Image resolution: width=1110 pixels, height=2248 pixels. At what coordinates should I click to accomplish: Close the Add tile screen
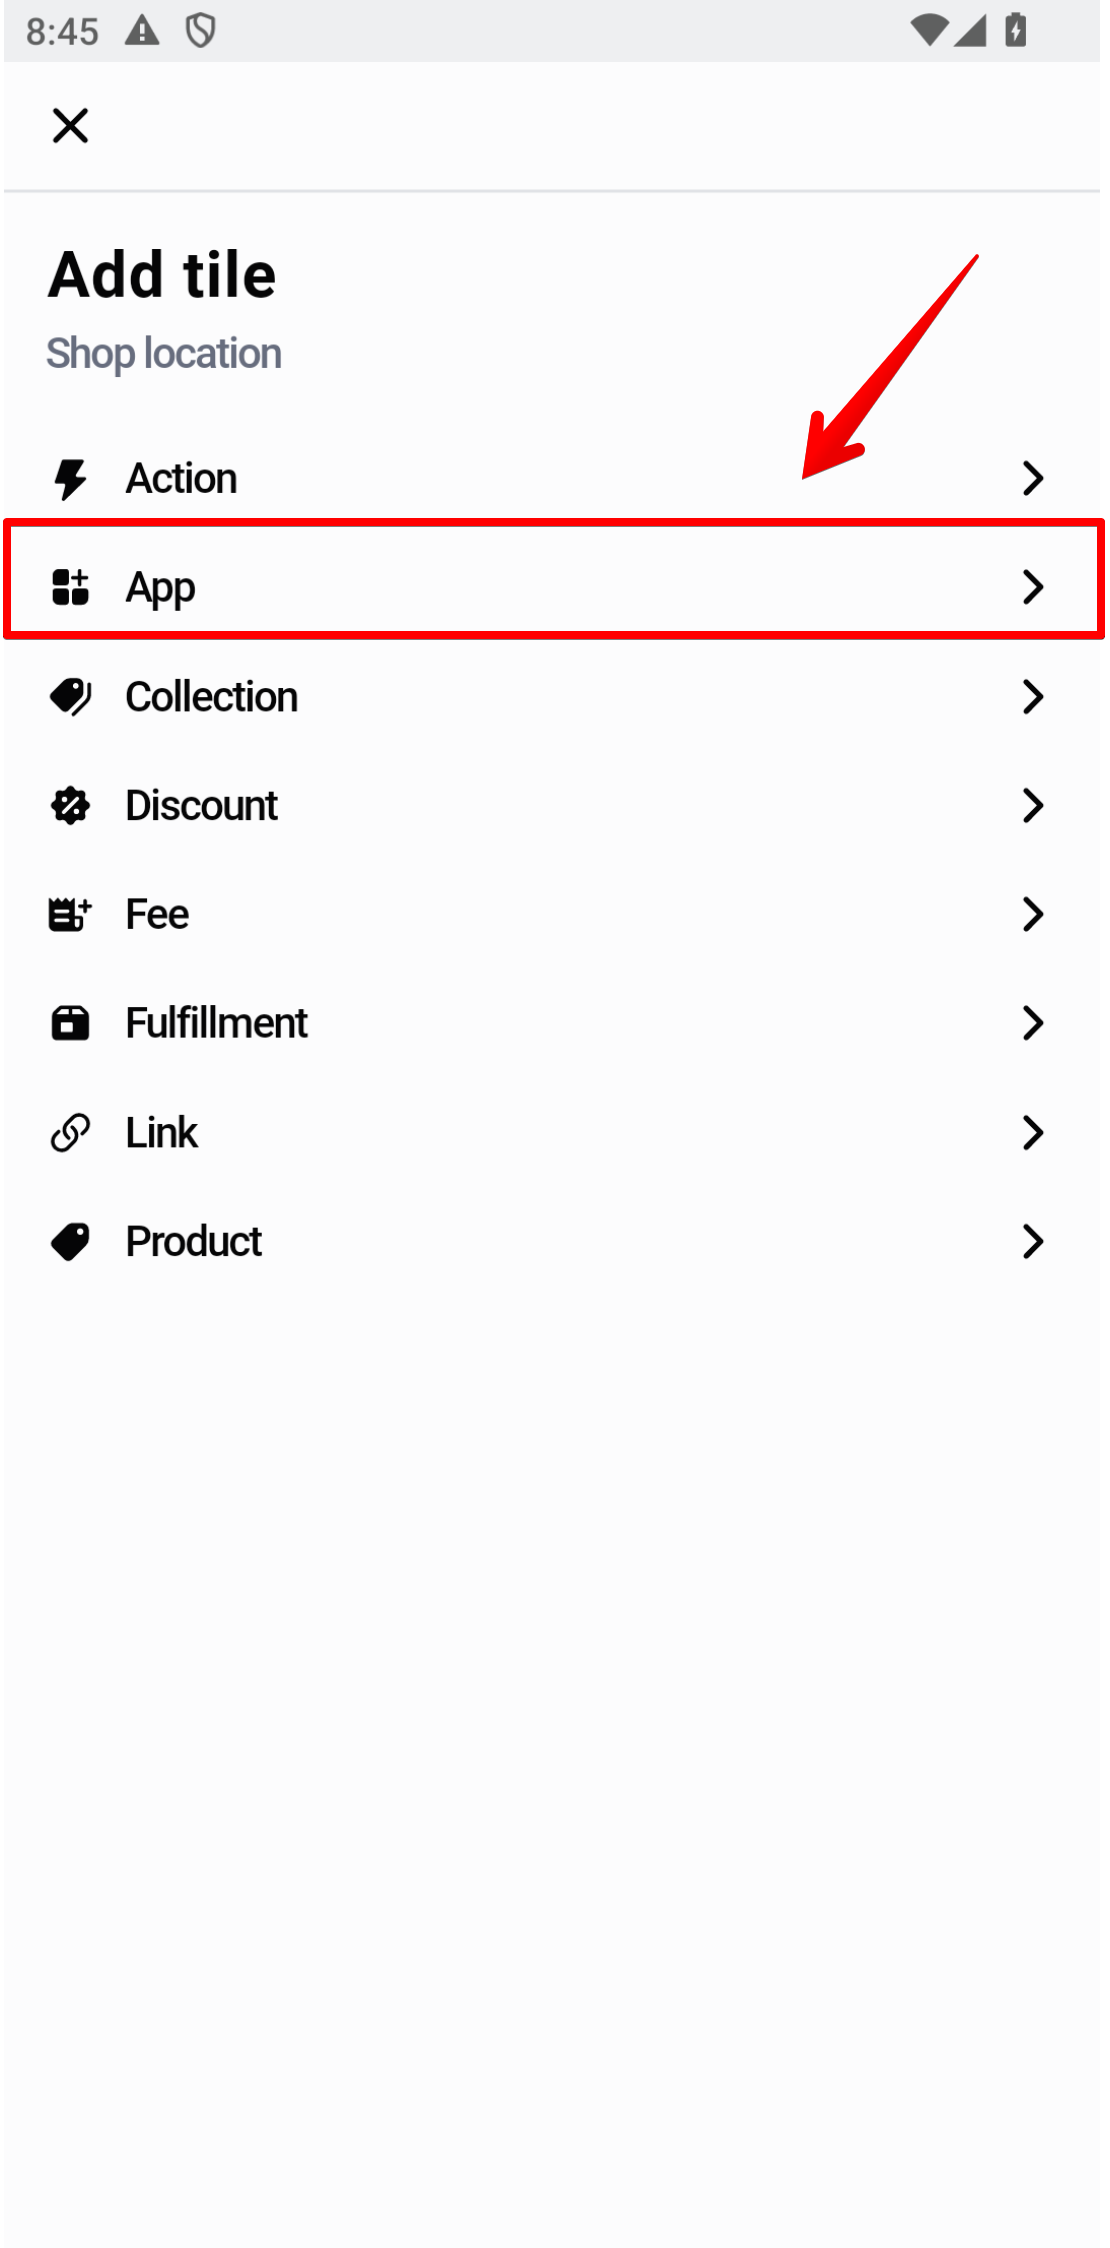click(x=70, y=126)
